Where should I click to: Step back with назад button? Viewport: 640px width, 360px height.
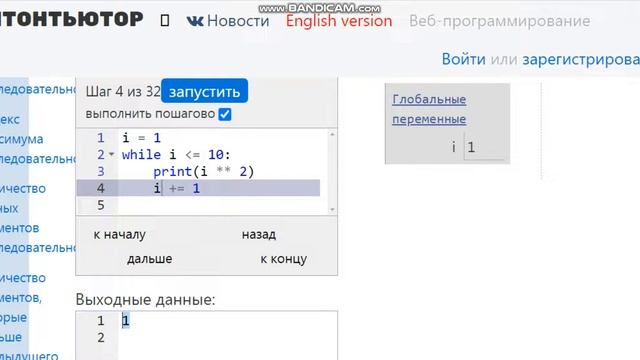[x=259, y=235]
